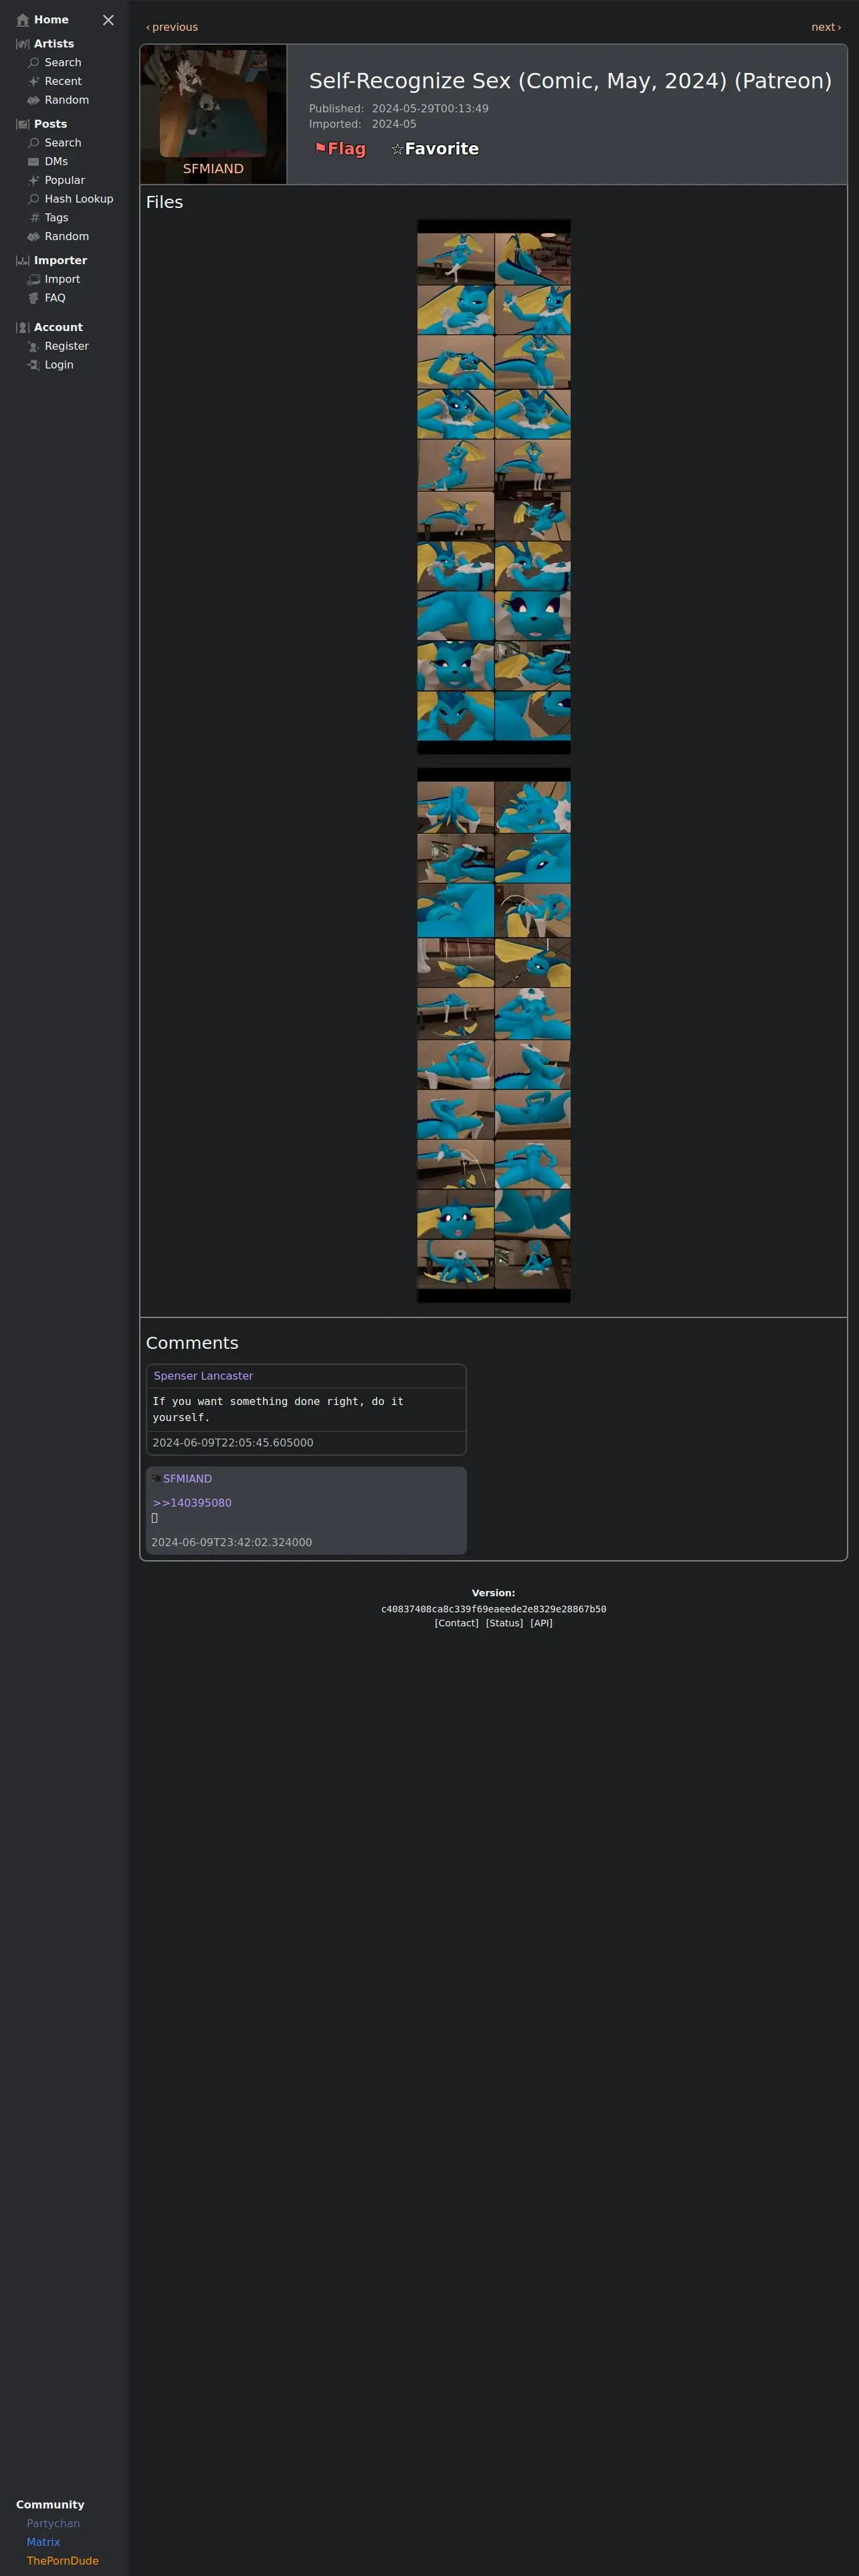Click the post title text
This screenshot has width=859, height=2576.
coord(570,81)
